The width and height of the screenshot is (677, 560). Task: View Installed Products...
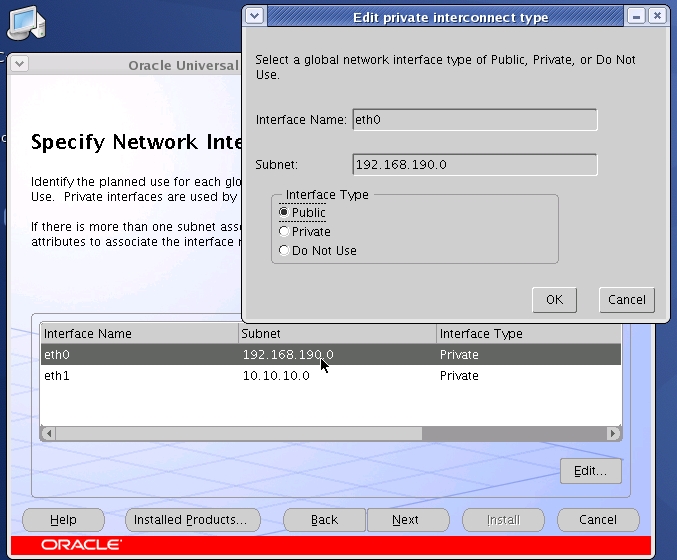[x=193, y=519]
